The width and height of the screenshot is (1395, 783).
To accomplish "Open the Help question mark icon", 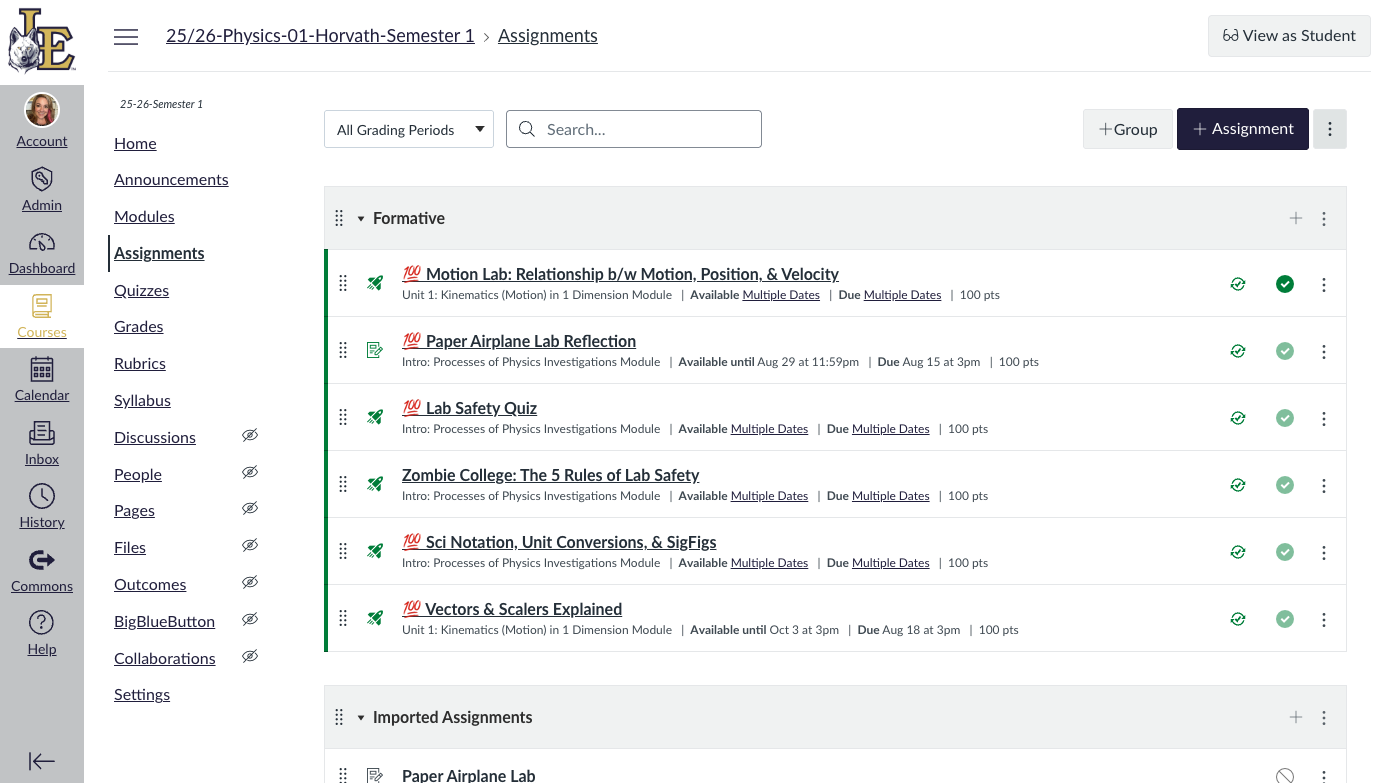I will tap(42, 623).
